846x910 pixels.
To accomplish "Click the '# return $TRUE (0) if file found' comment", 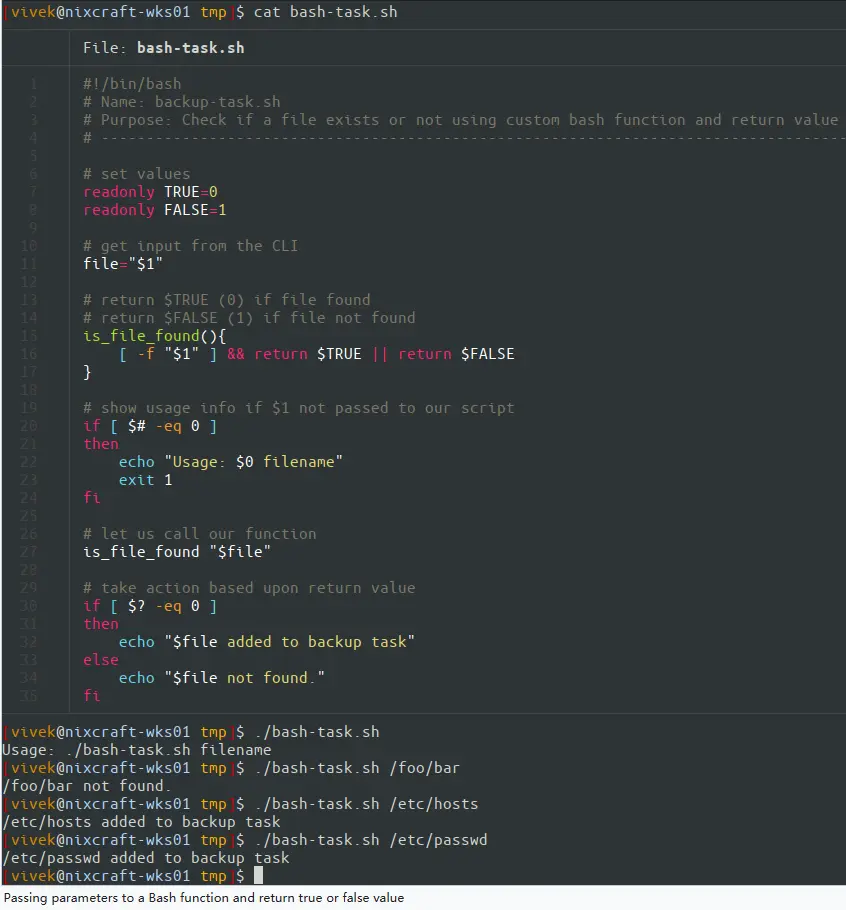I will click(x=226, y=299).
